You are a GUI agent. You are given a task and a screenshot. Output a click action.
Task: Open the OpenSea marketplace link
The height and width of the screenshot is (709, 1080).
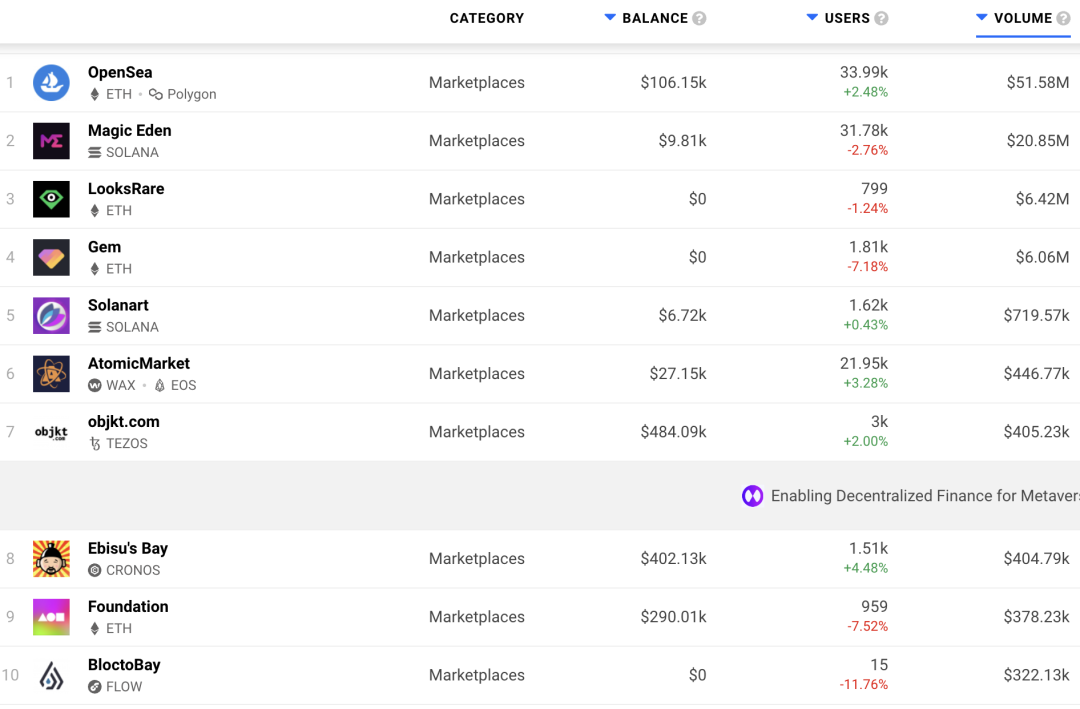[120, 72]
